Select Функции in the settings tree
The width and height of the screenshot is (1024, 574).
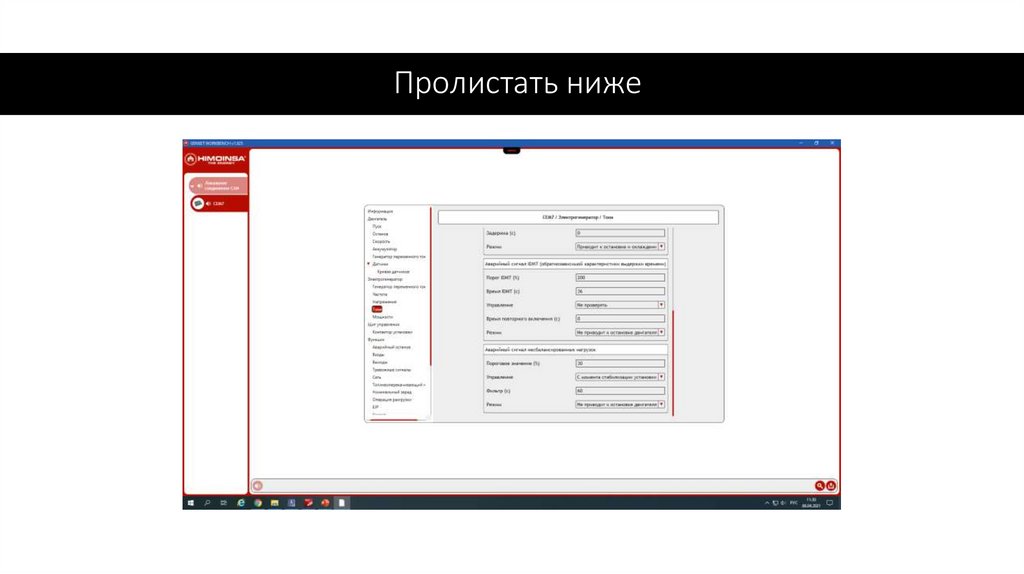pos(376,340)
